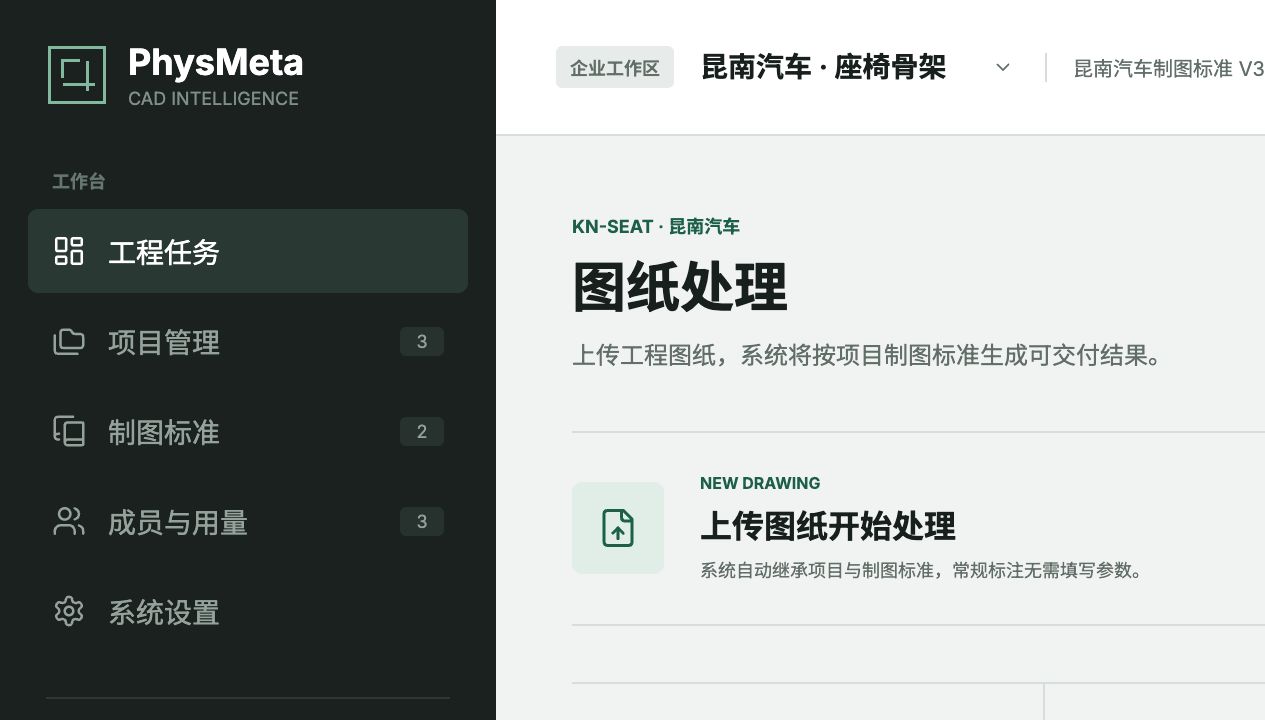Click the text 系统自动继承项目与制图标准，常规标注无需填写参数。
Image resolution: width=1265 pixels, height=720 pixels.
pyautogui.click(x=922, y=571)
